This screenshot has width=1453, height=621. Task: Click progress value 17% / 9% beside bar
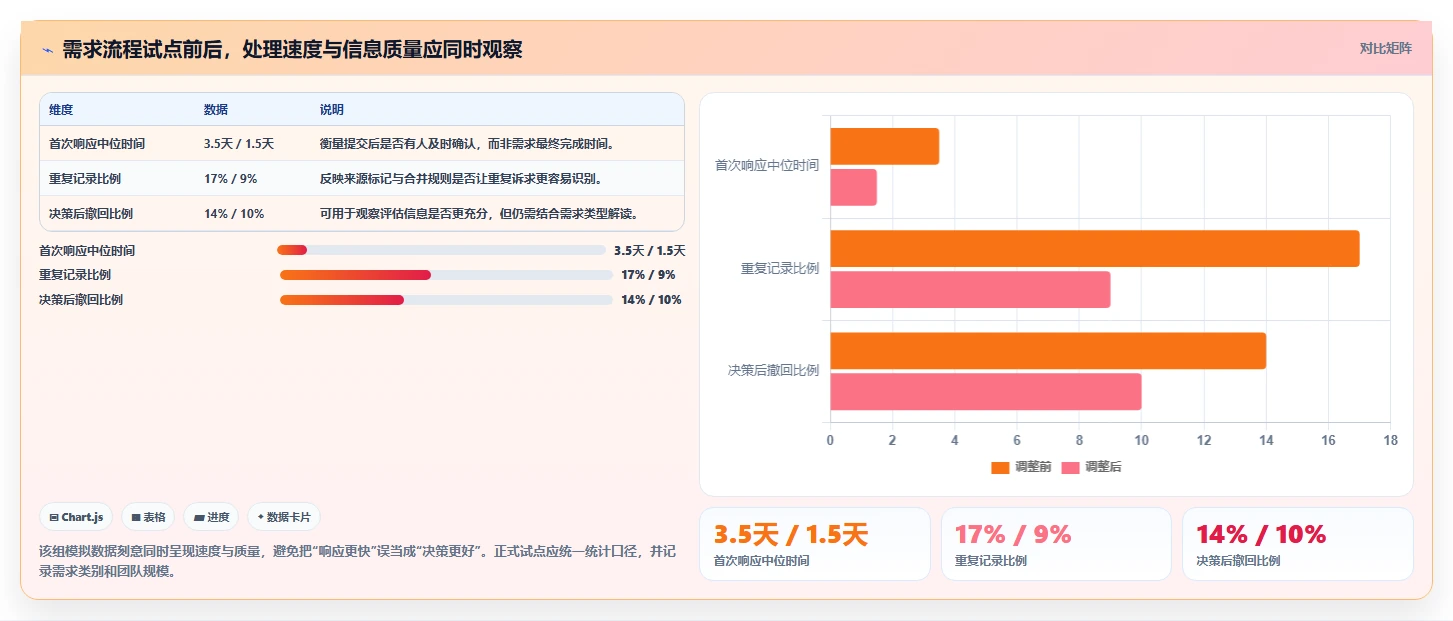[x=648, y=275]
